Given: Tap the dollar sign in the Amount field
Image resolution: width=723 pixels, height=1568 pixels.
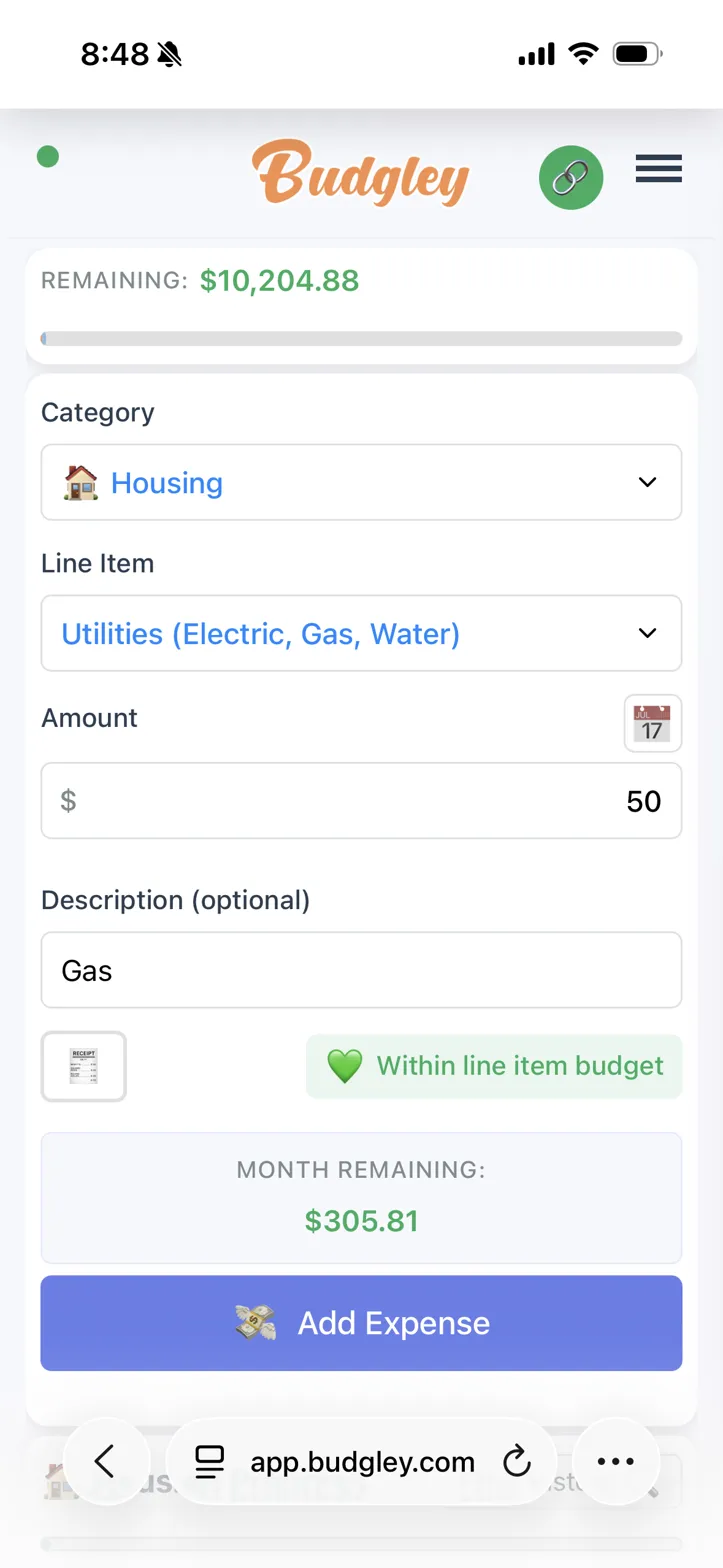Looking at the screenshot, I should pyautogui.click(x=67, y=800).
